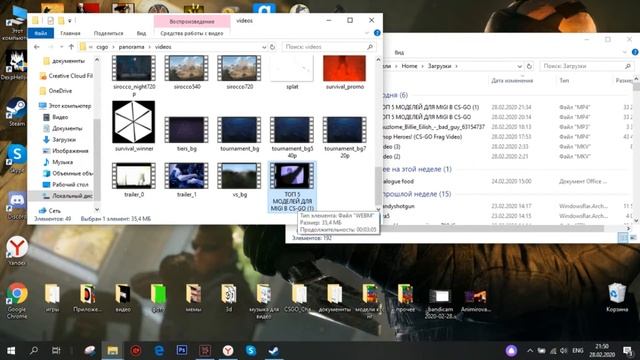Select ТОП 5 МОДЕЛЕЙ ДЛЯ MIGI video file
This screenshot has height=360, width=640.
point(292,187)
